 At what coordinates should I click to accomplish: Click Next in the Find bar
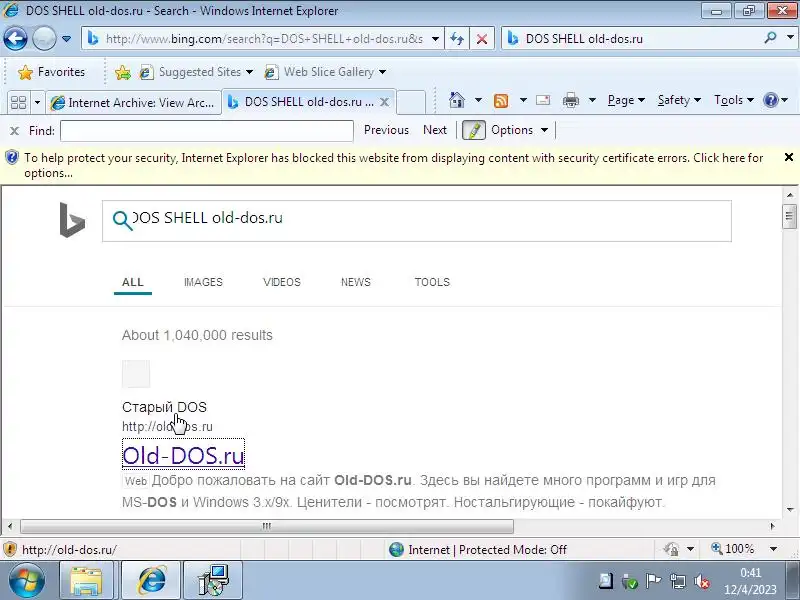tap(435, 130)
